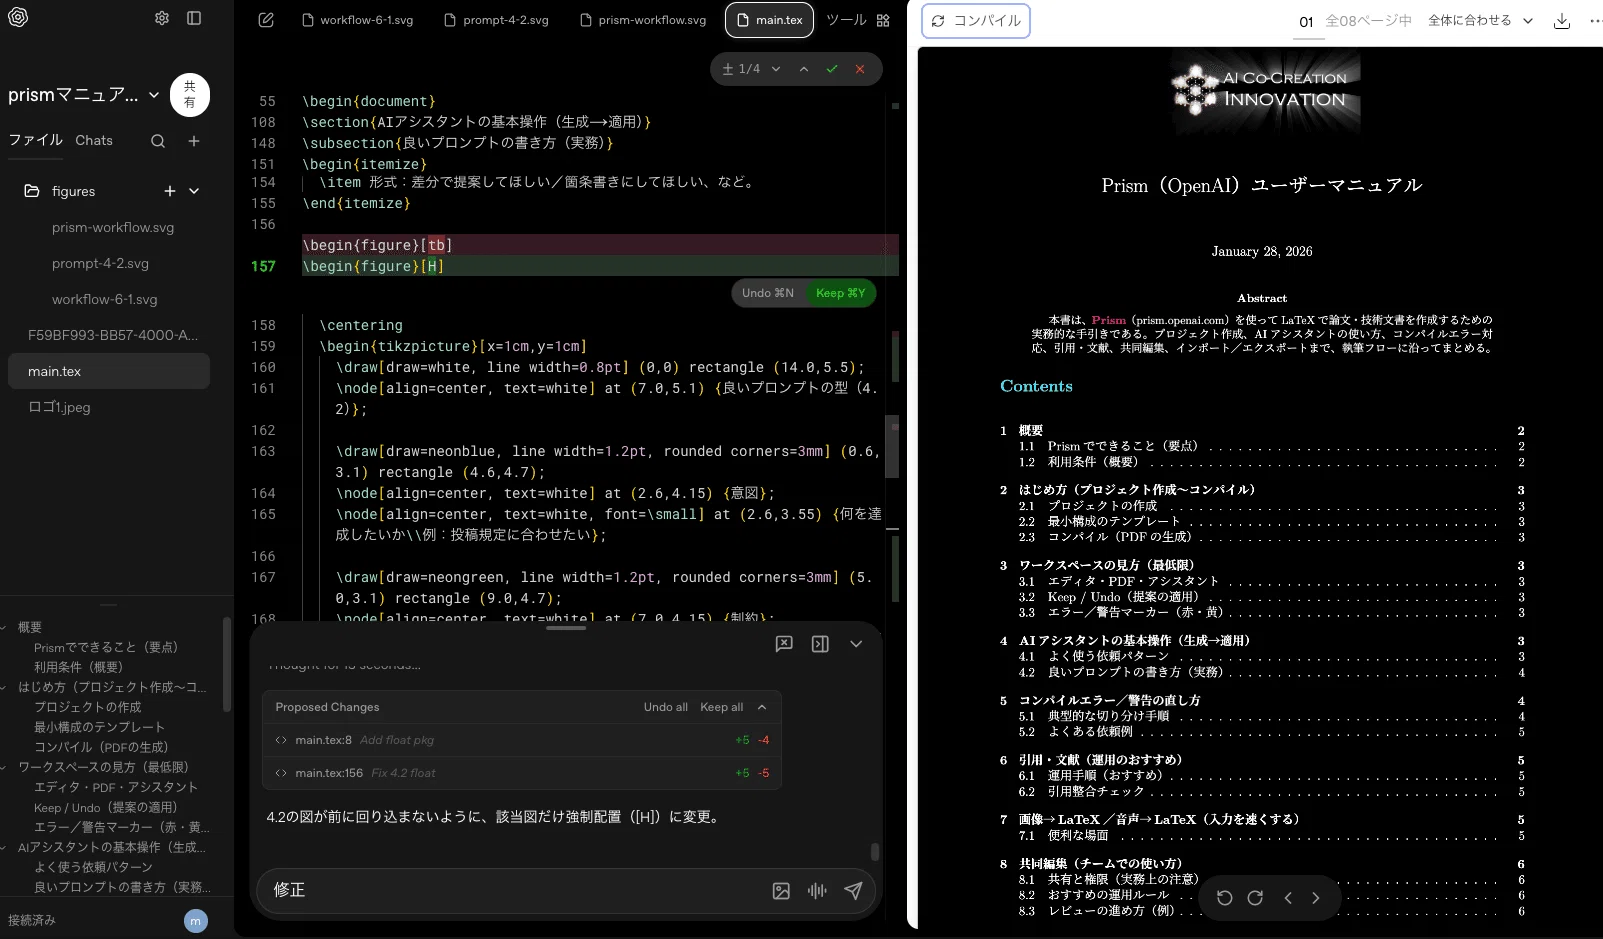Jump to Keep / Undo outline entry
This screenshot has height=939, width=1603.
click(x=106, y=807)
